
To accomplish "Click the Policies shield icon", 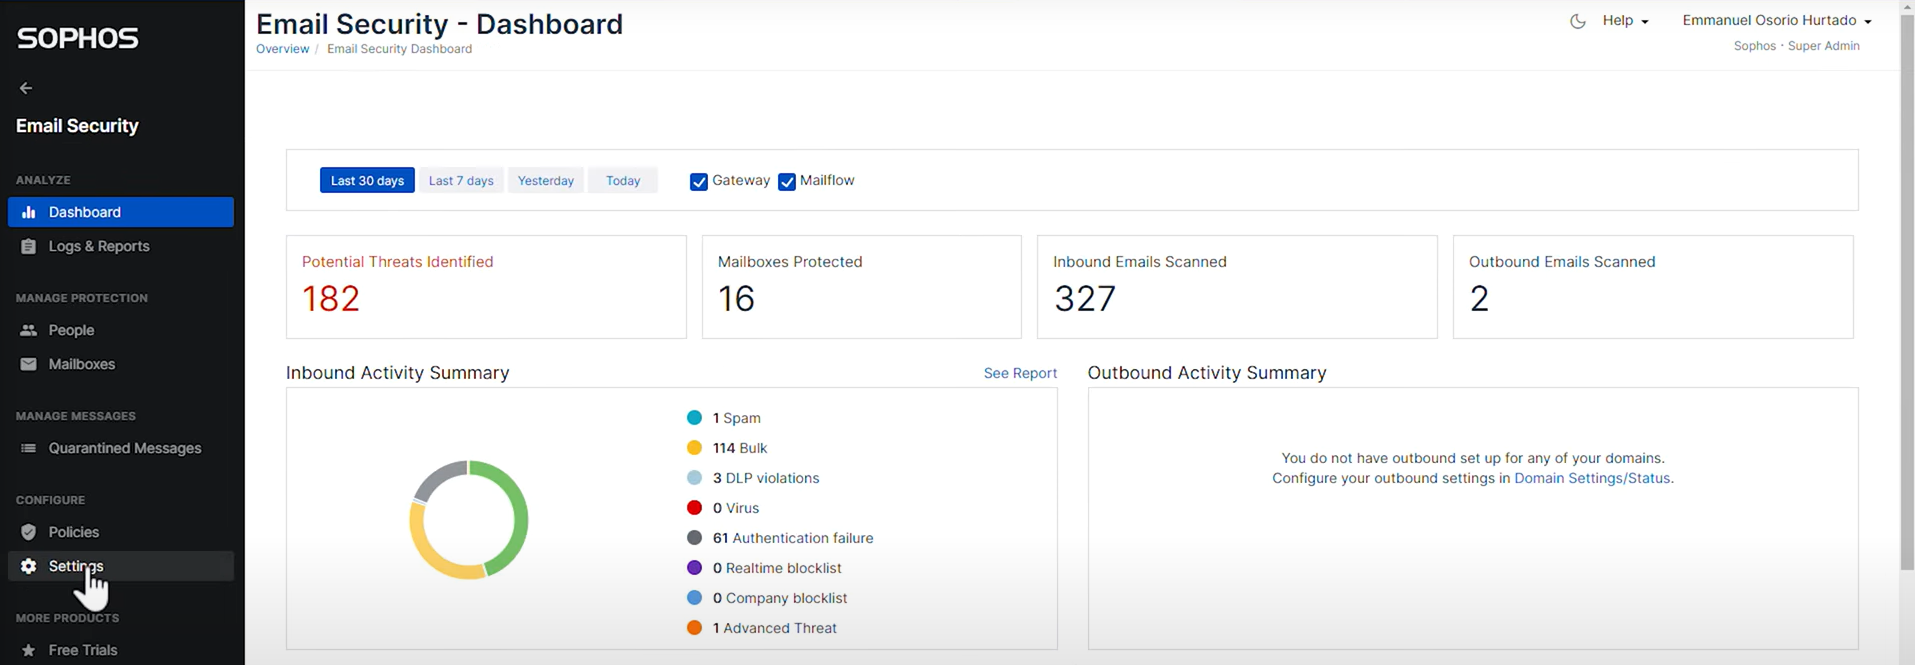I will point(29,532).
